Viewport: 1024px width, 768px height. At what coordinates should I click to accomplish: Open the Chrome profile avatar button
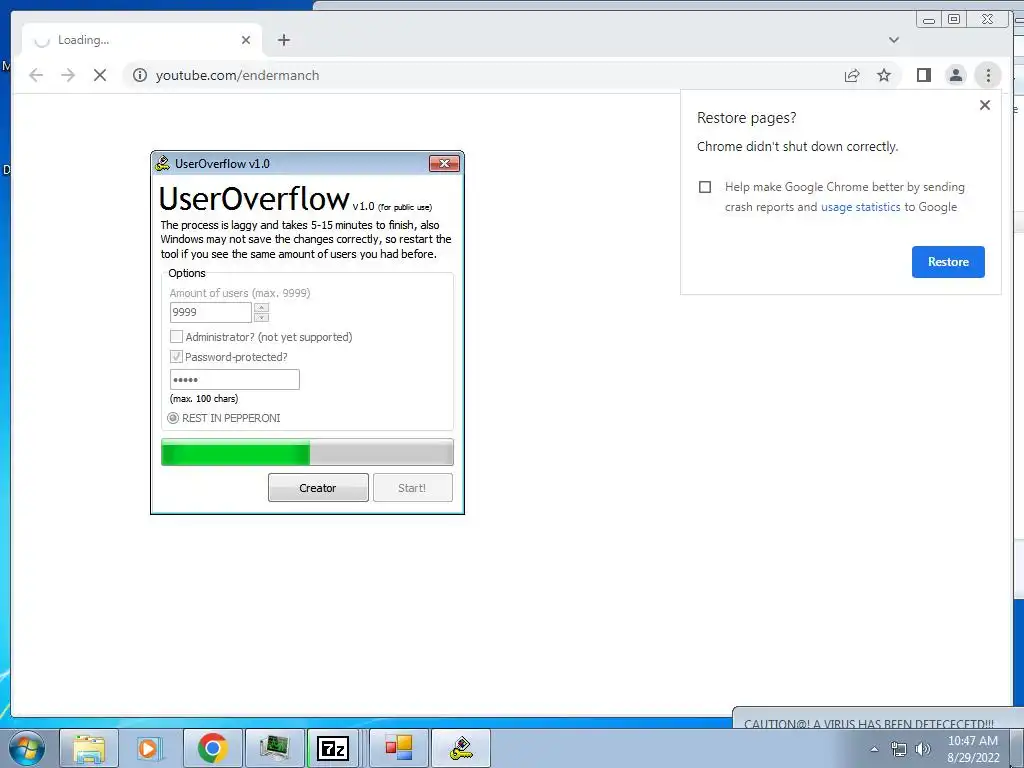point(955,75)
